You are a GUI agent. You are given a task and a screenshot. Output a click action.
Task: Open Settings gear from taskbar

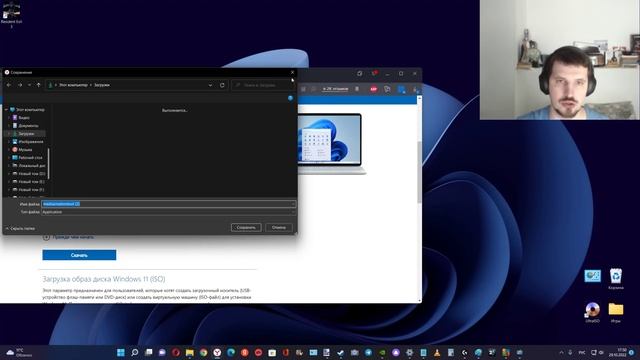pyautogui.click(x=410, y=352)
